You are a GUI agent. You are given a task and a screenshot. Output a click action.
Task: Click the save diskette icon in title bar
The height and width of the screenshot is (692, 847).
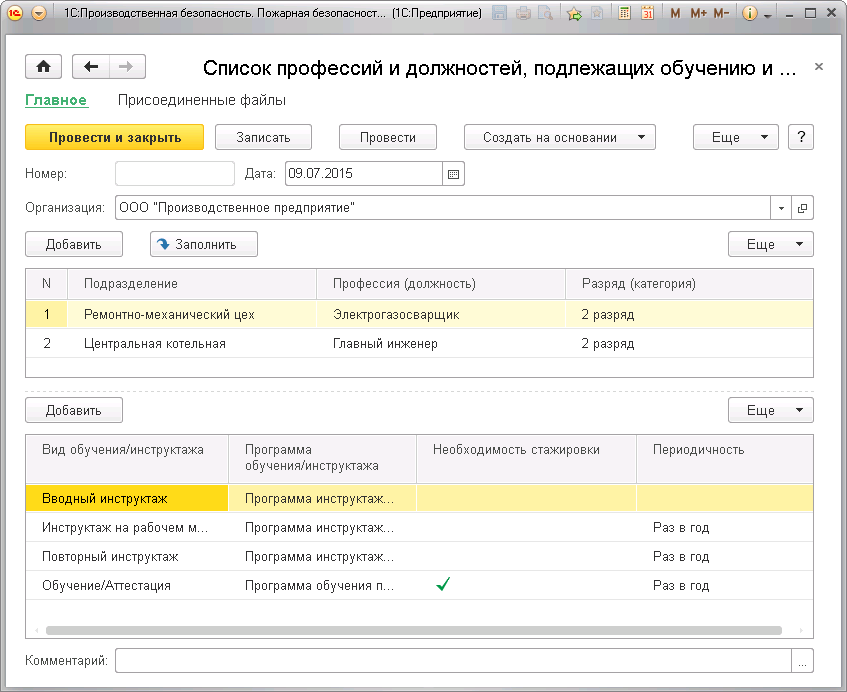[x=500, y=13]
